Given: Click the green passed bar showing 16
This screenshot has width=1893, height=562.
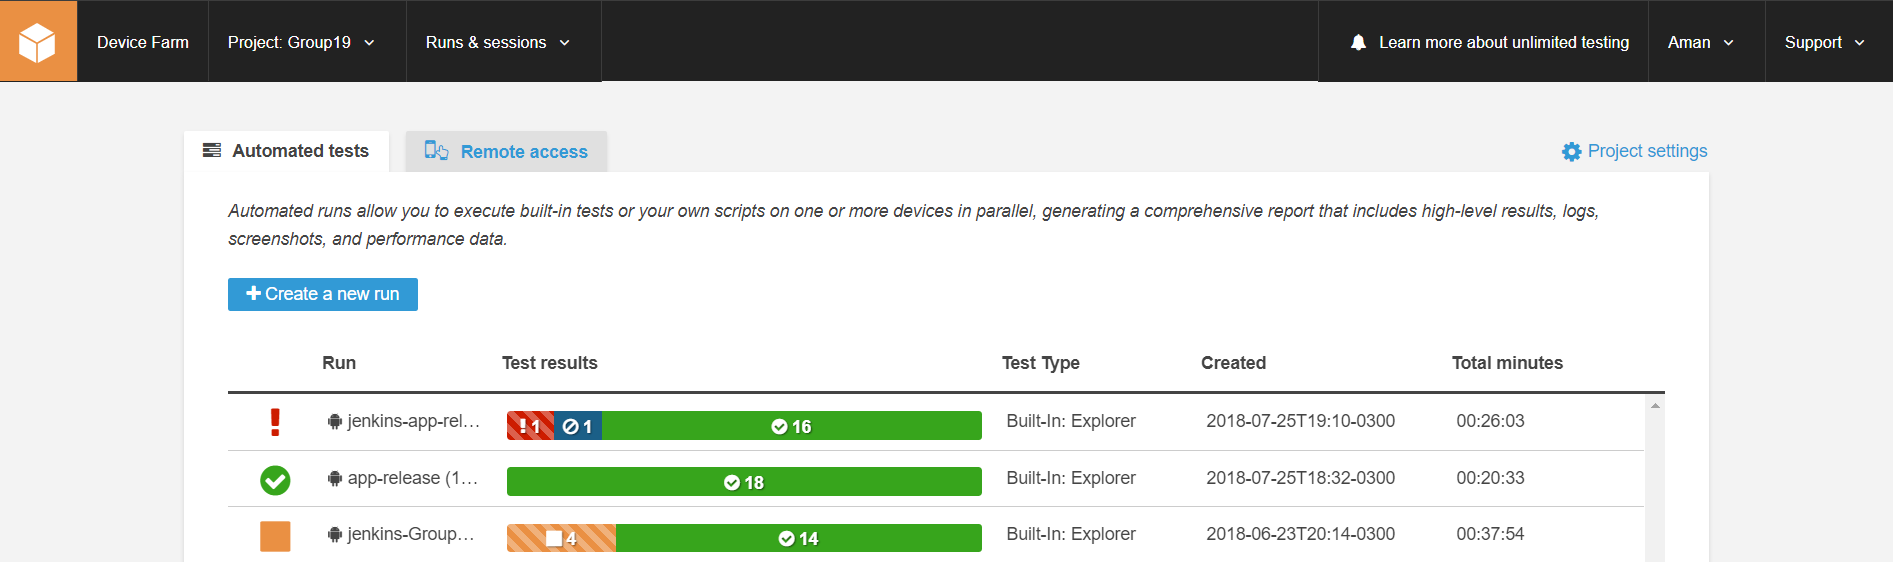Looking at the screenshot, I should pos(792,426).
